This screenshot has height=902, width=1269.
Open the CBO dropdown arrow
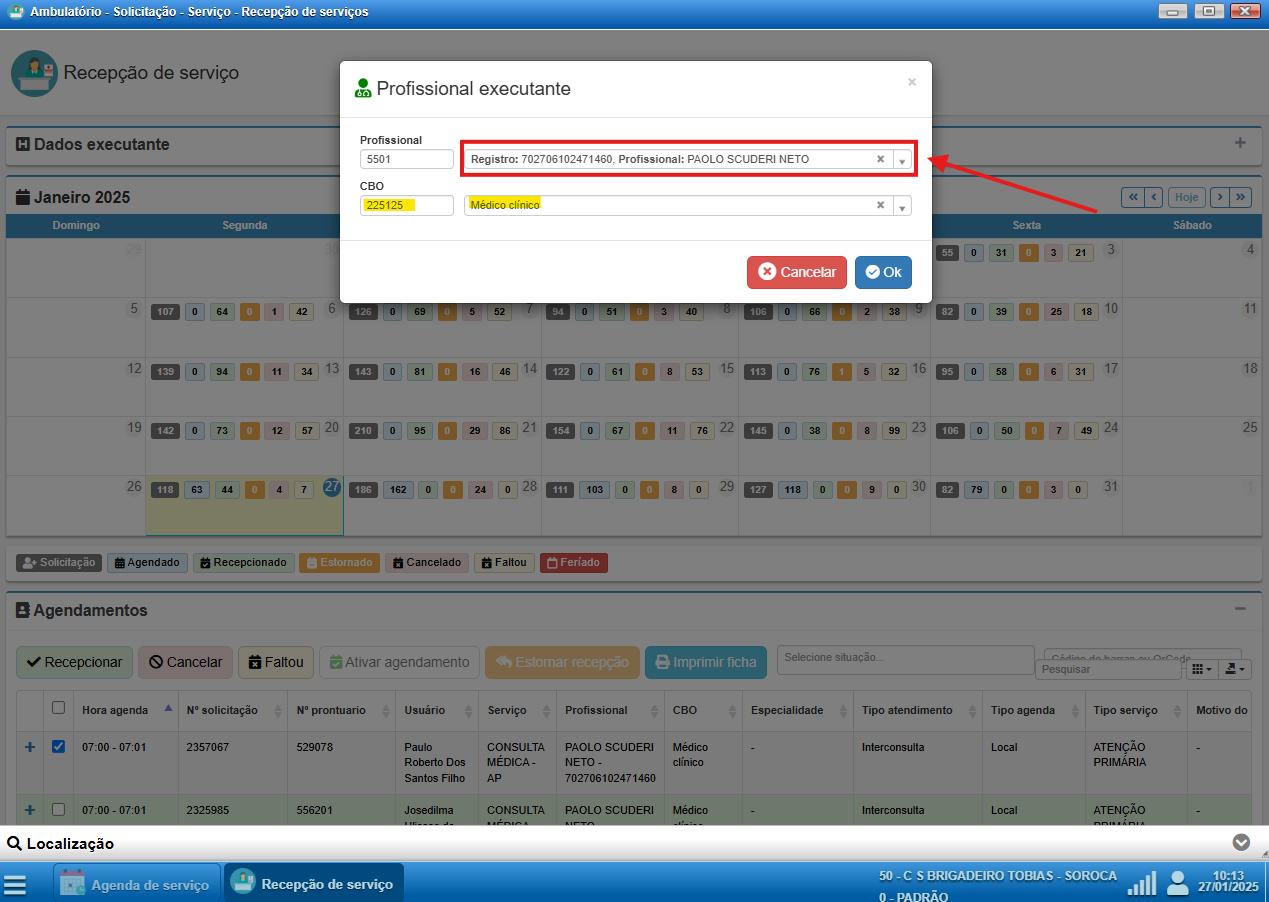click(x=901, y=206)
